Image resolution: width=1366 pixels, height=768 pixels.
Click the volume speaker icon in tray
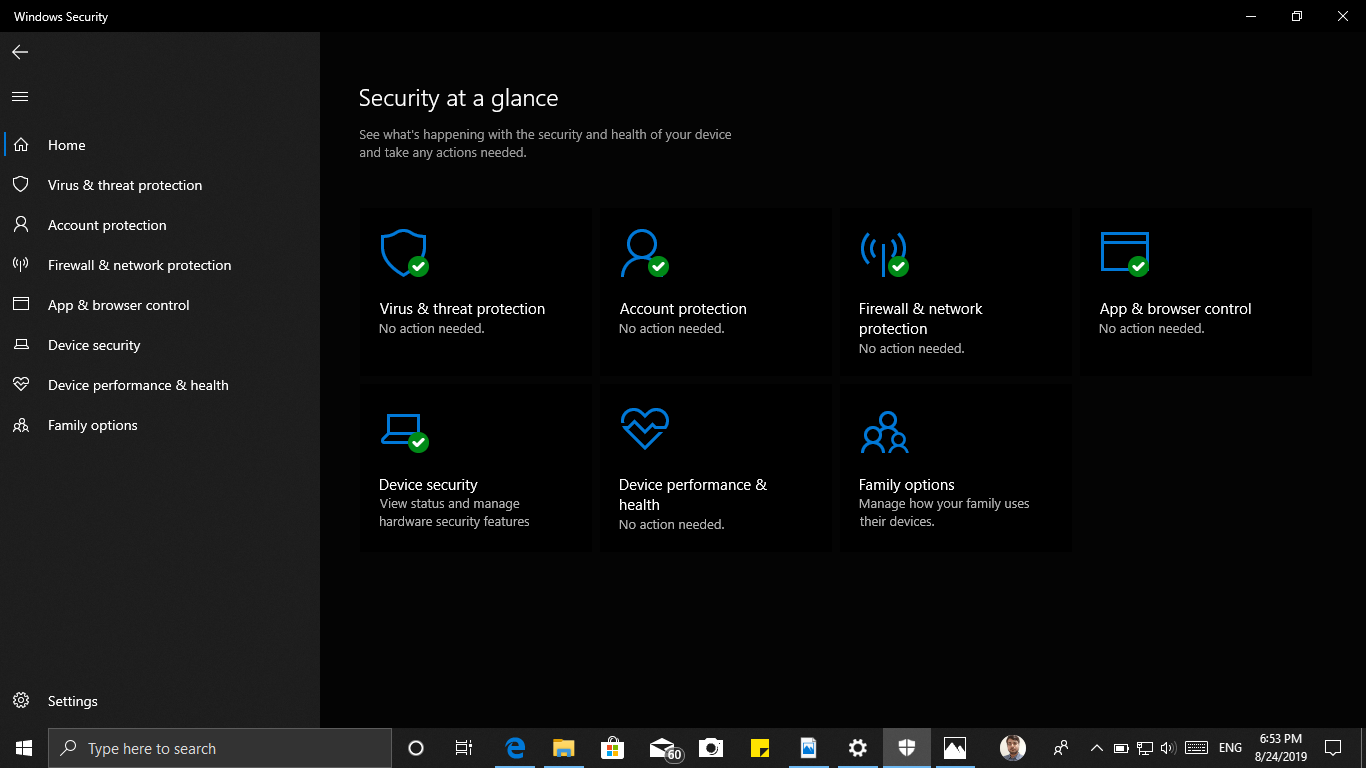(1169, 748)
